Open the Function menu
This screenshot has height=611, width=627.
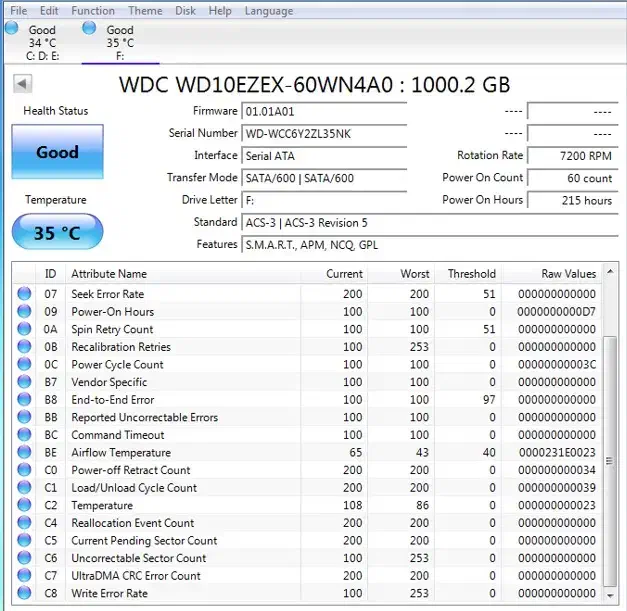pyautogui.click(x=92, y=11)
